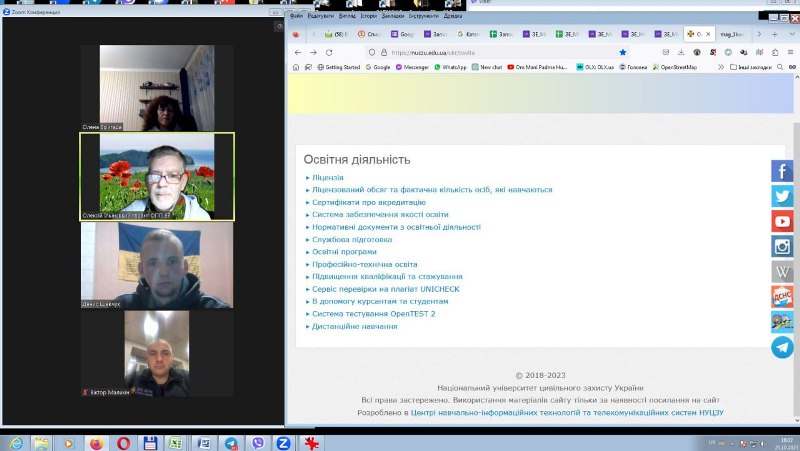Launch Opera from the Windows taskbar

tap(123, 443)
